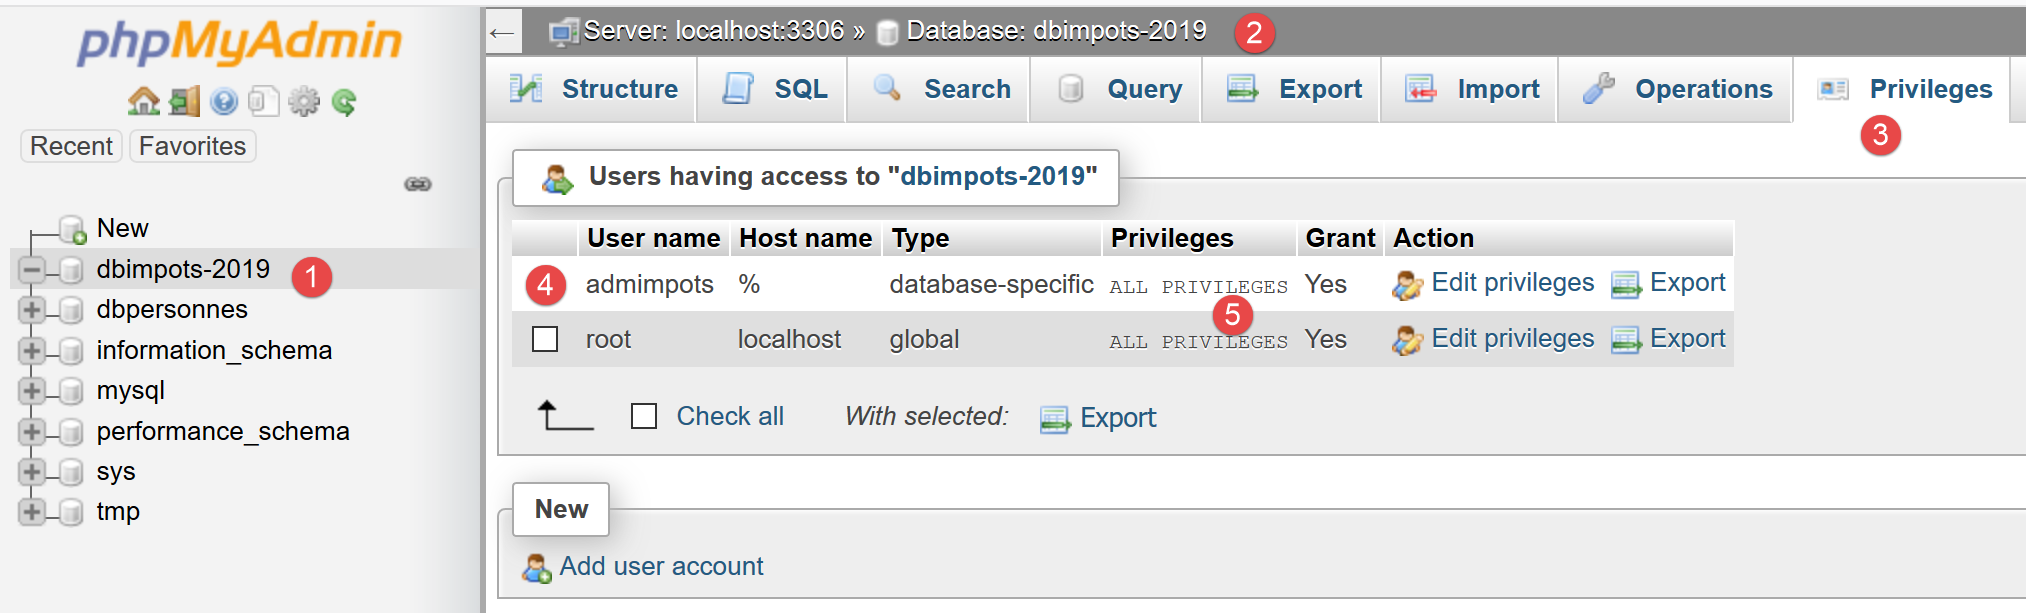Tick the checkbox for root user
Viewport: 2026px width, 613px height.
545,339
